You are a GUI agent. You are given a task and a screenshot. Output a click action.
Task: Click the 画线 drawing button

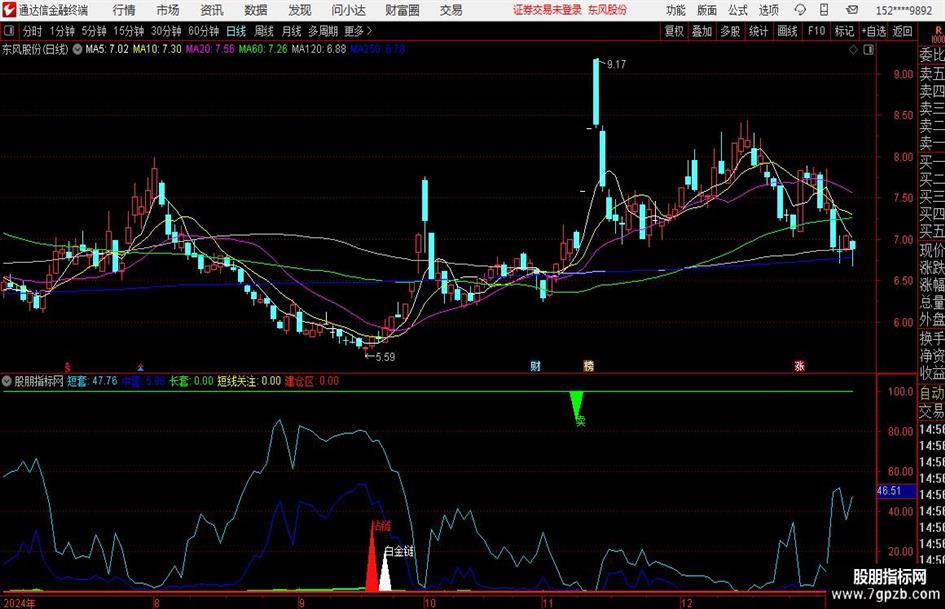tap(787, 31)
